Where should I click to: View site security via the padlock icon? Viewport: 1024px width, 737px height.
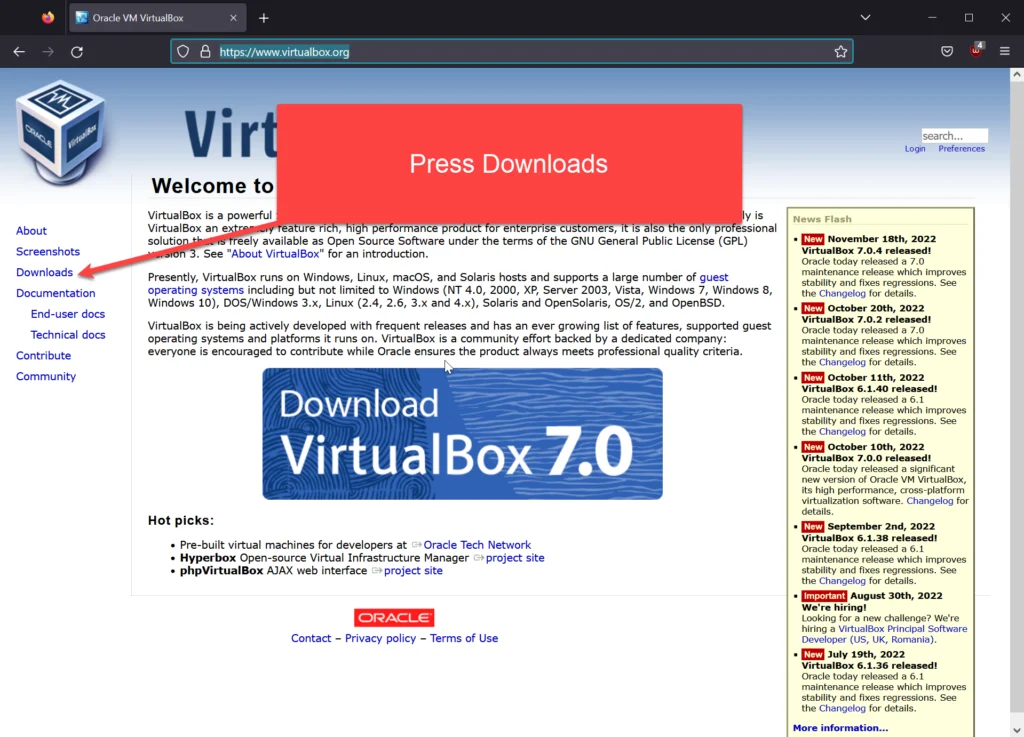pyautogui.click(x=205, y=51)
